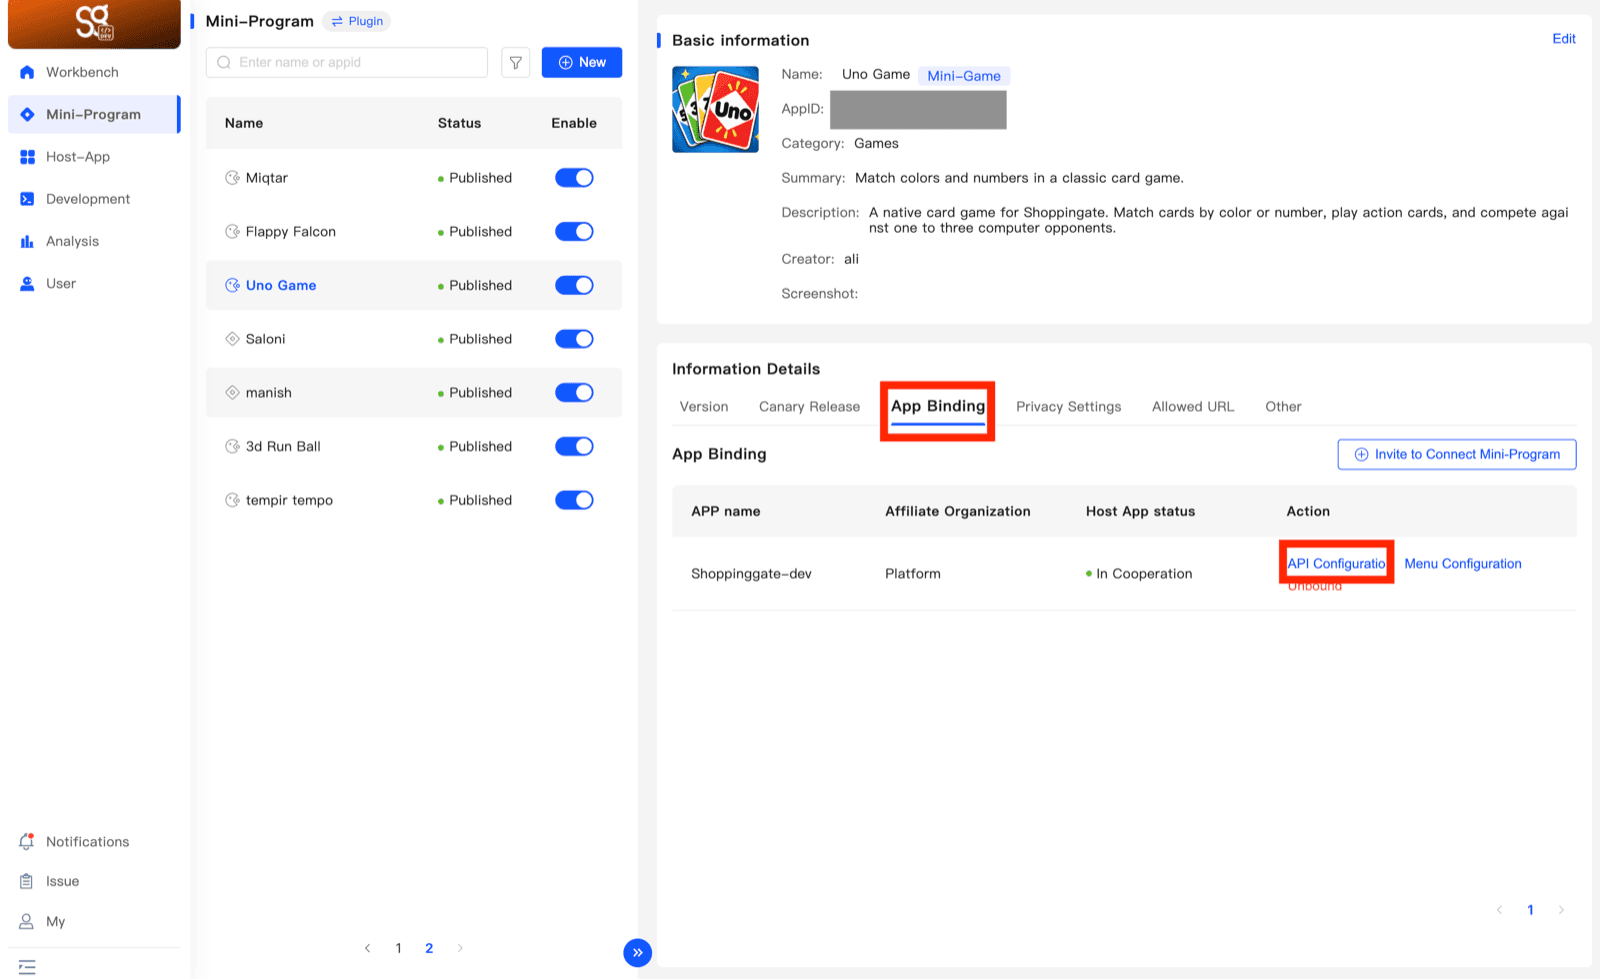Click the Flappy Falcon game icon
Screen dimensions: 1600x979
point(232,231)
